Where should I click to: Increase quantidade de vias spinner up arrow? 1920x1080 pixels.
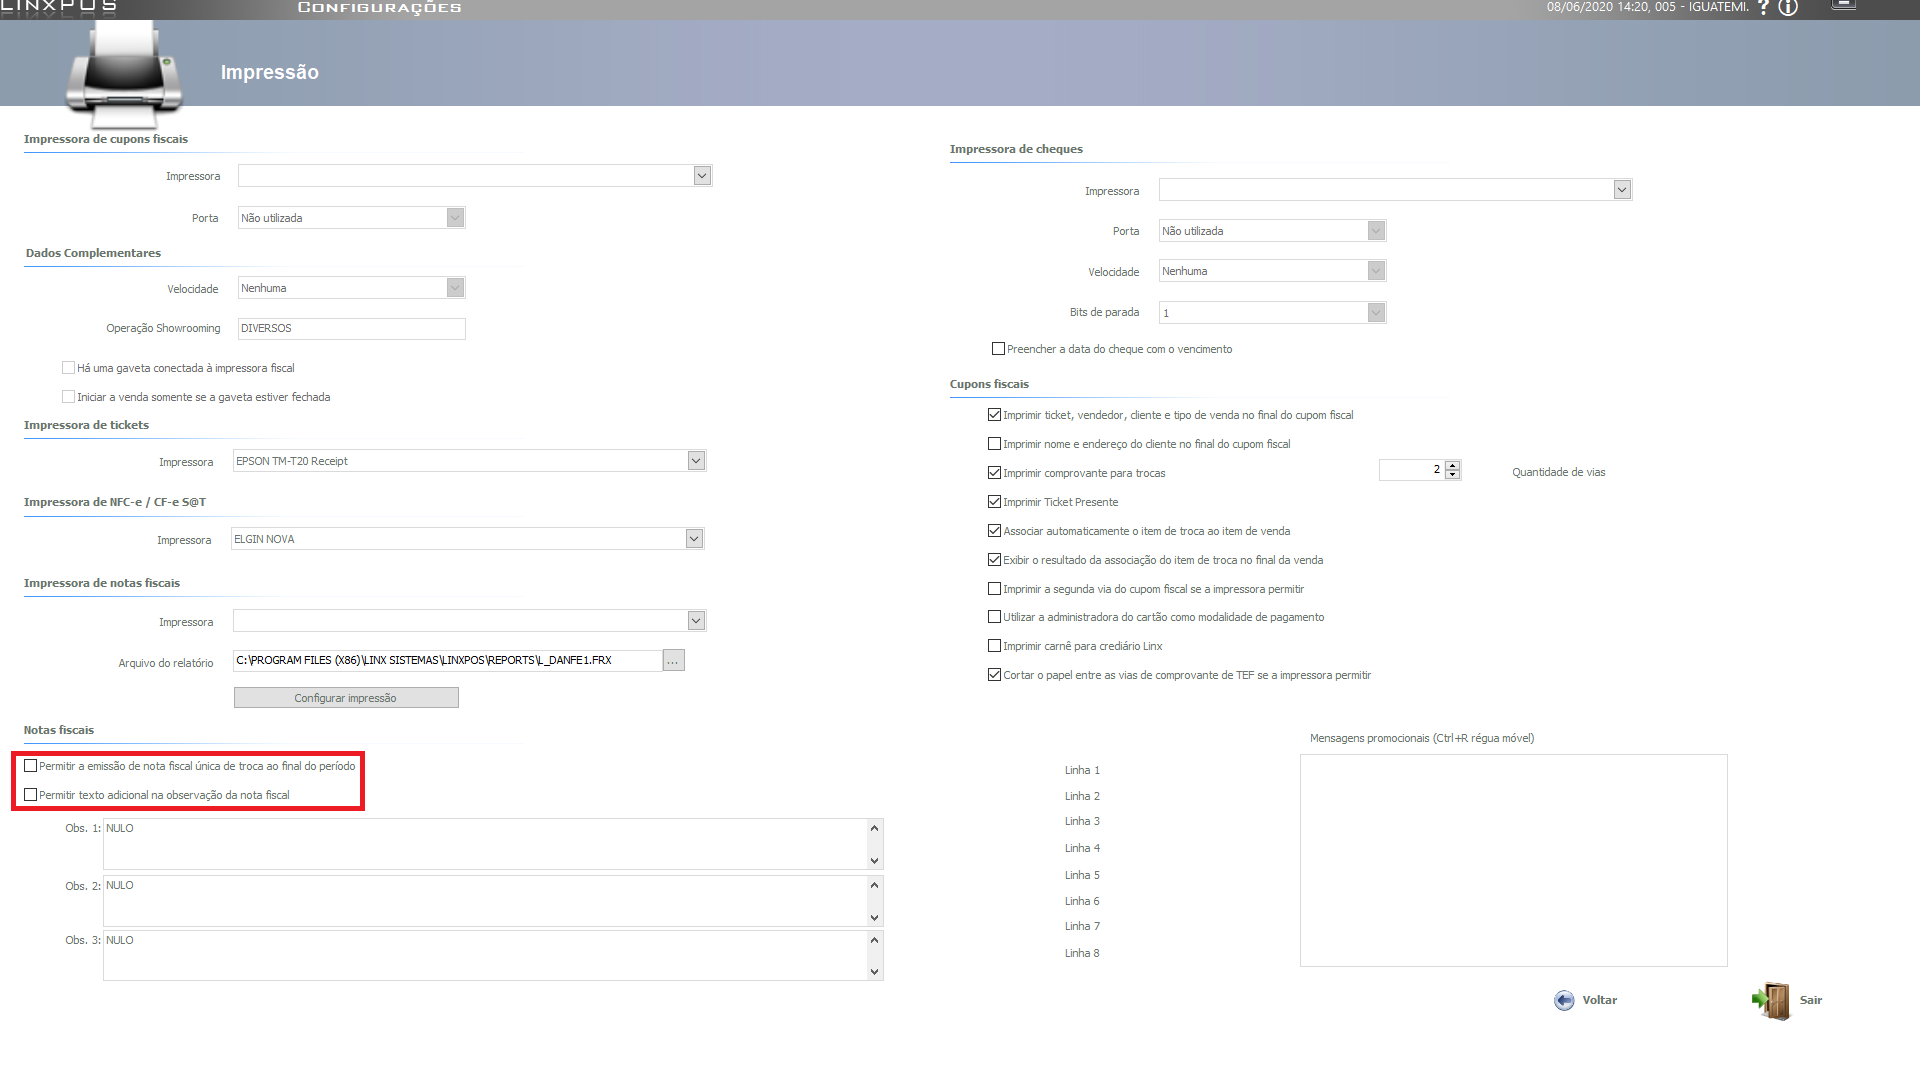1452,465
